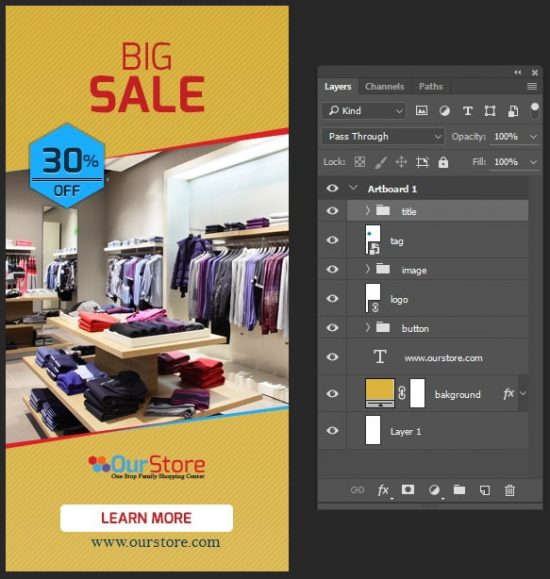The image size is (550, 579).
Task: Open the Pass Through blend mode dropdown
Action: [383, 137]
